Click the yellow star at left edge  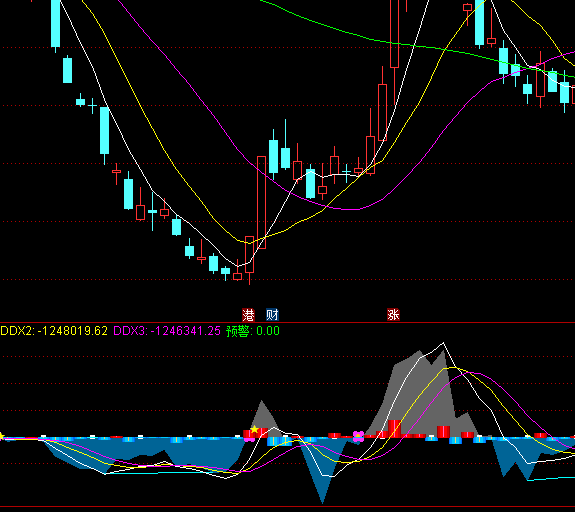click(x=1, y=436)
